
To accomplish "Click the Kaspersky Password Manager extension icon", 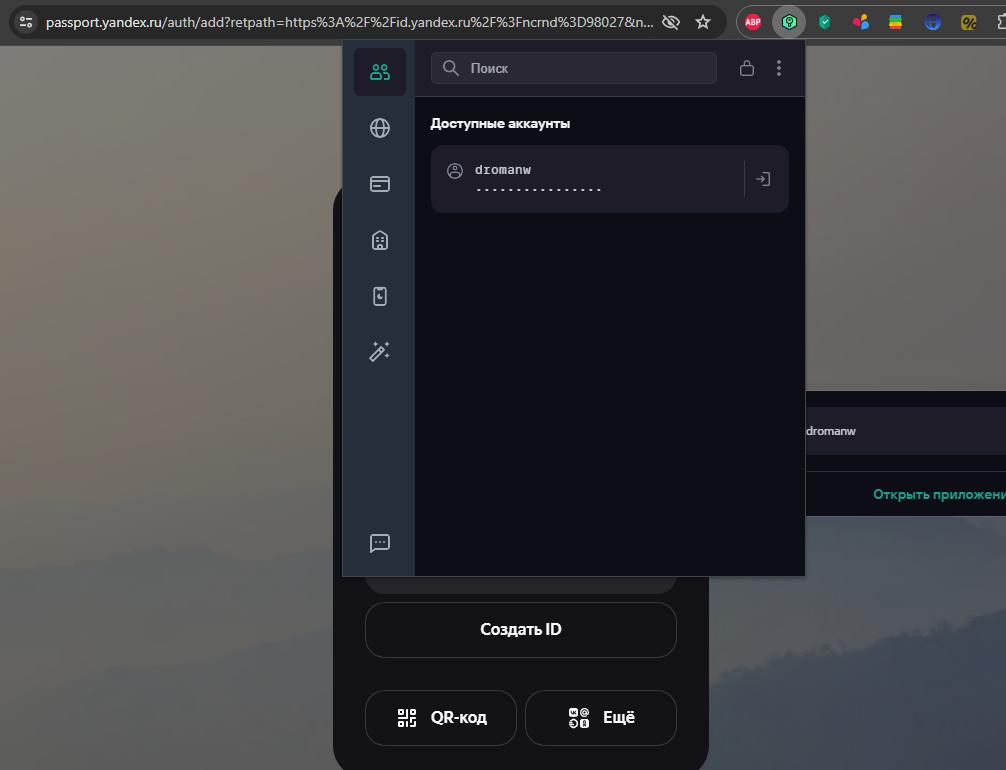I will click(789, 22).
